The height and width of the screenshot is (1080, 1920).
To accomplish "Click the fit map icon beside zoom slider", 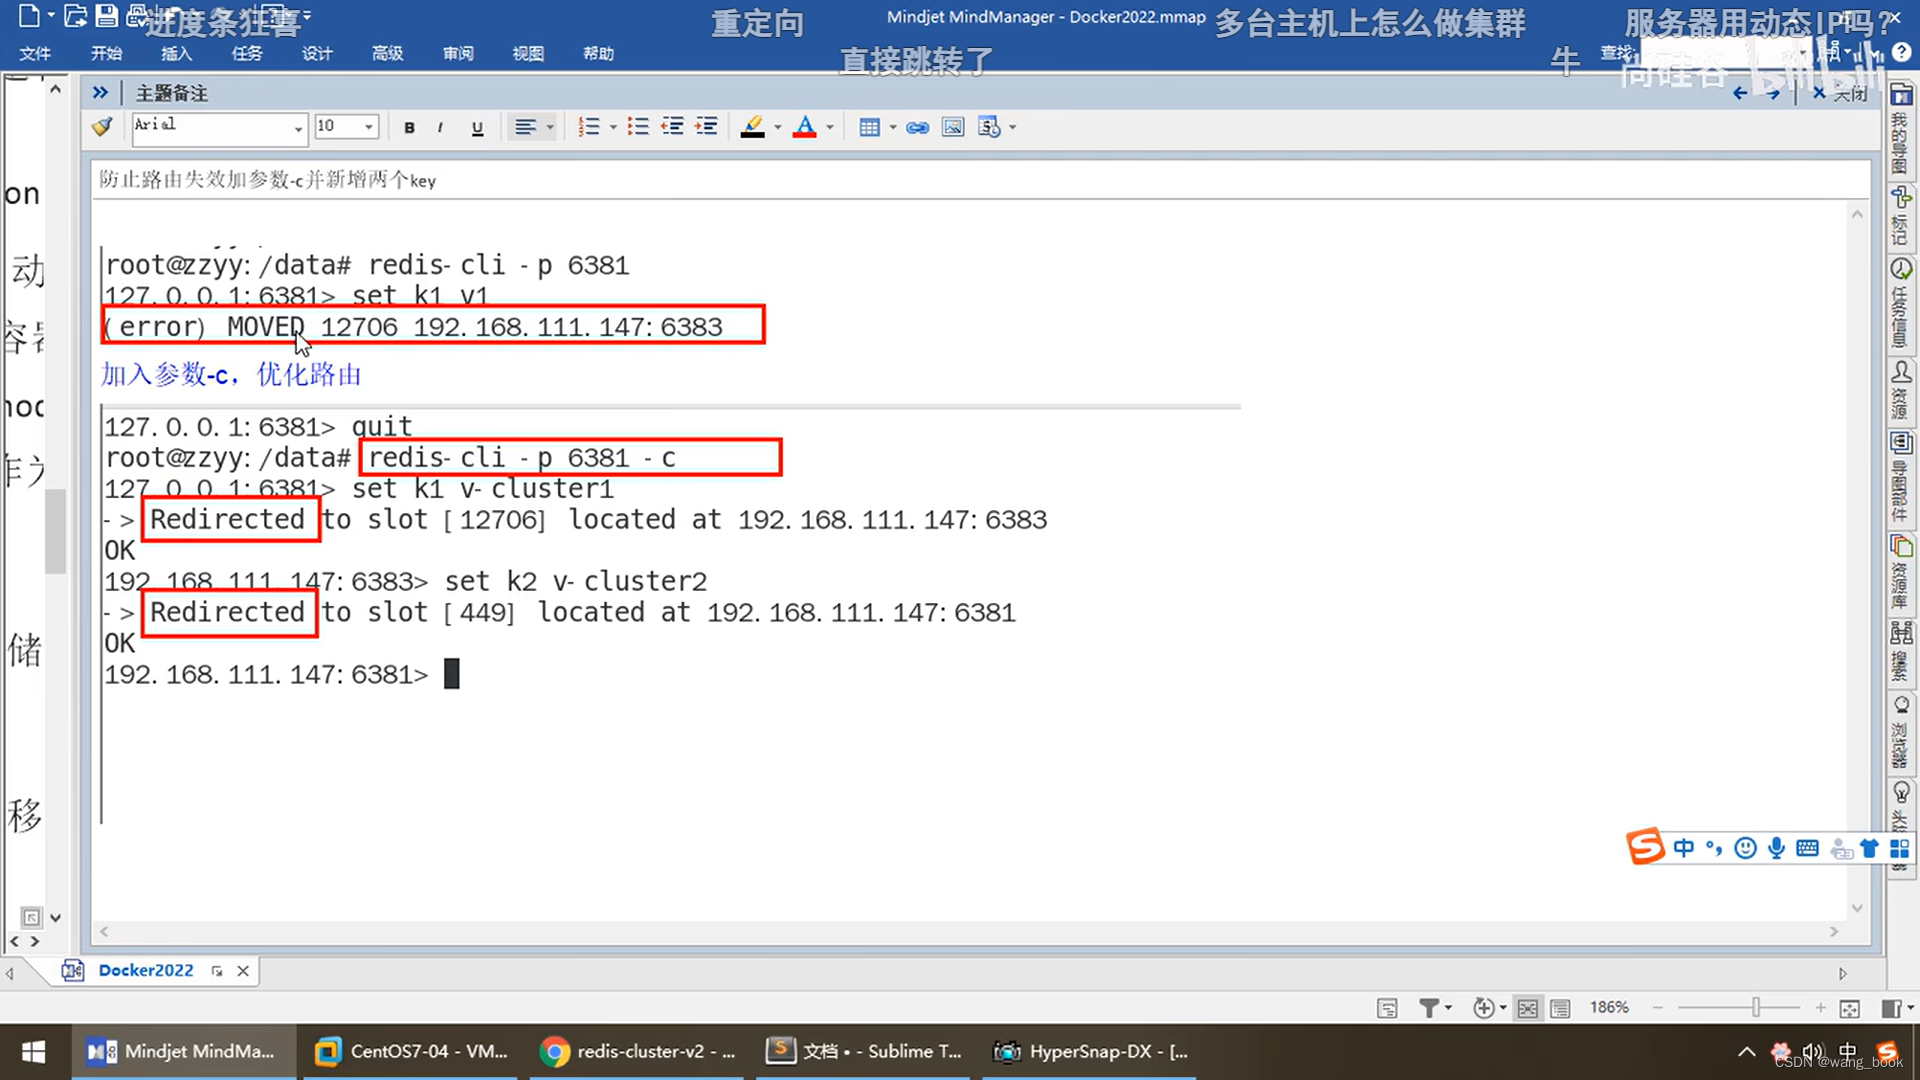I will click(1850, 1008).
